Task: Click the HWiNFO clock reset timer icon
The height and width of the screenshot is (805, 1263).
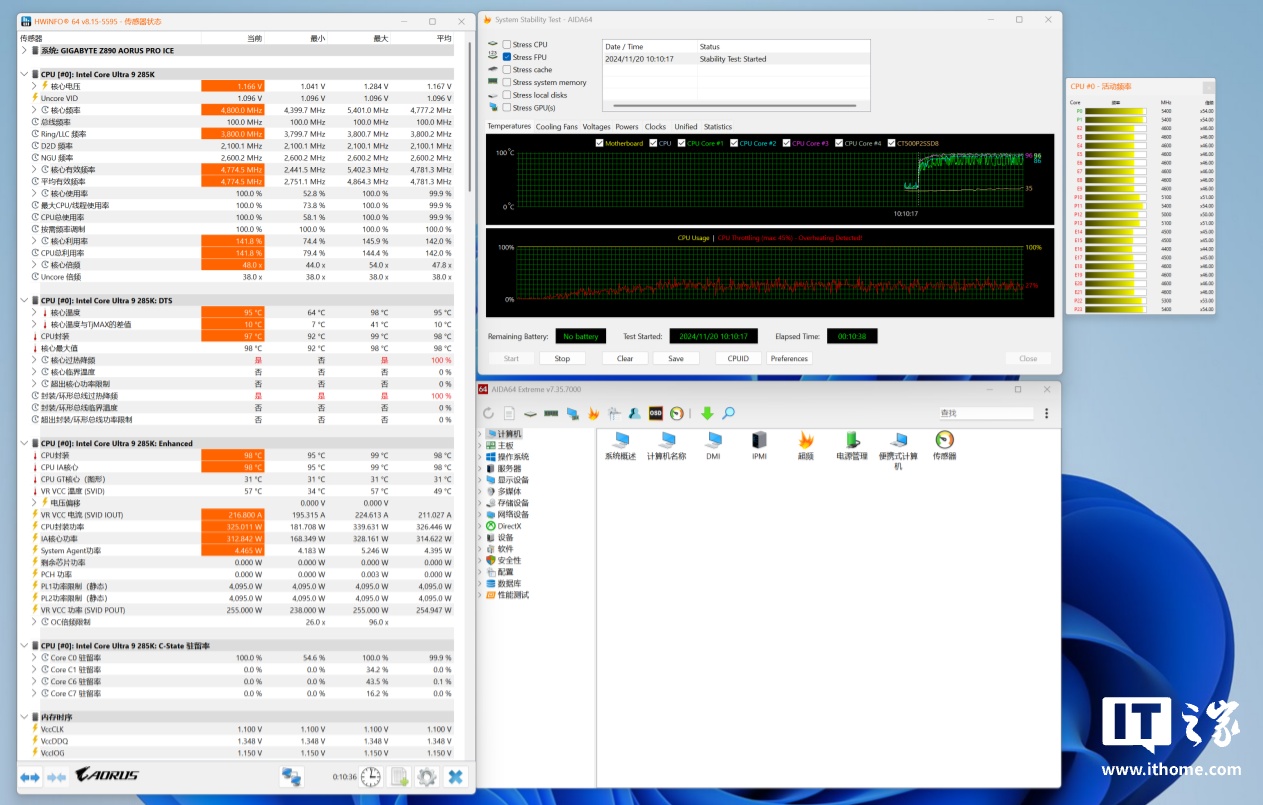Action: coord(371,777)
